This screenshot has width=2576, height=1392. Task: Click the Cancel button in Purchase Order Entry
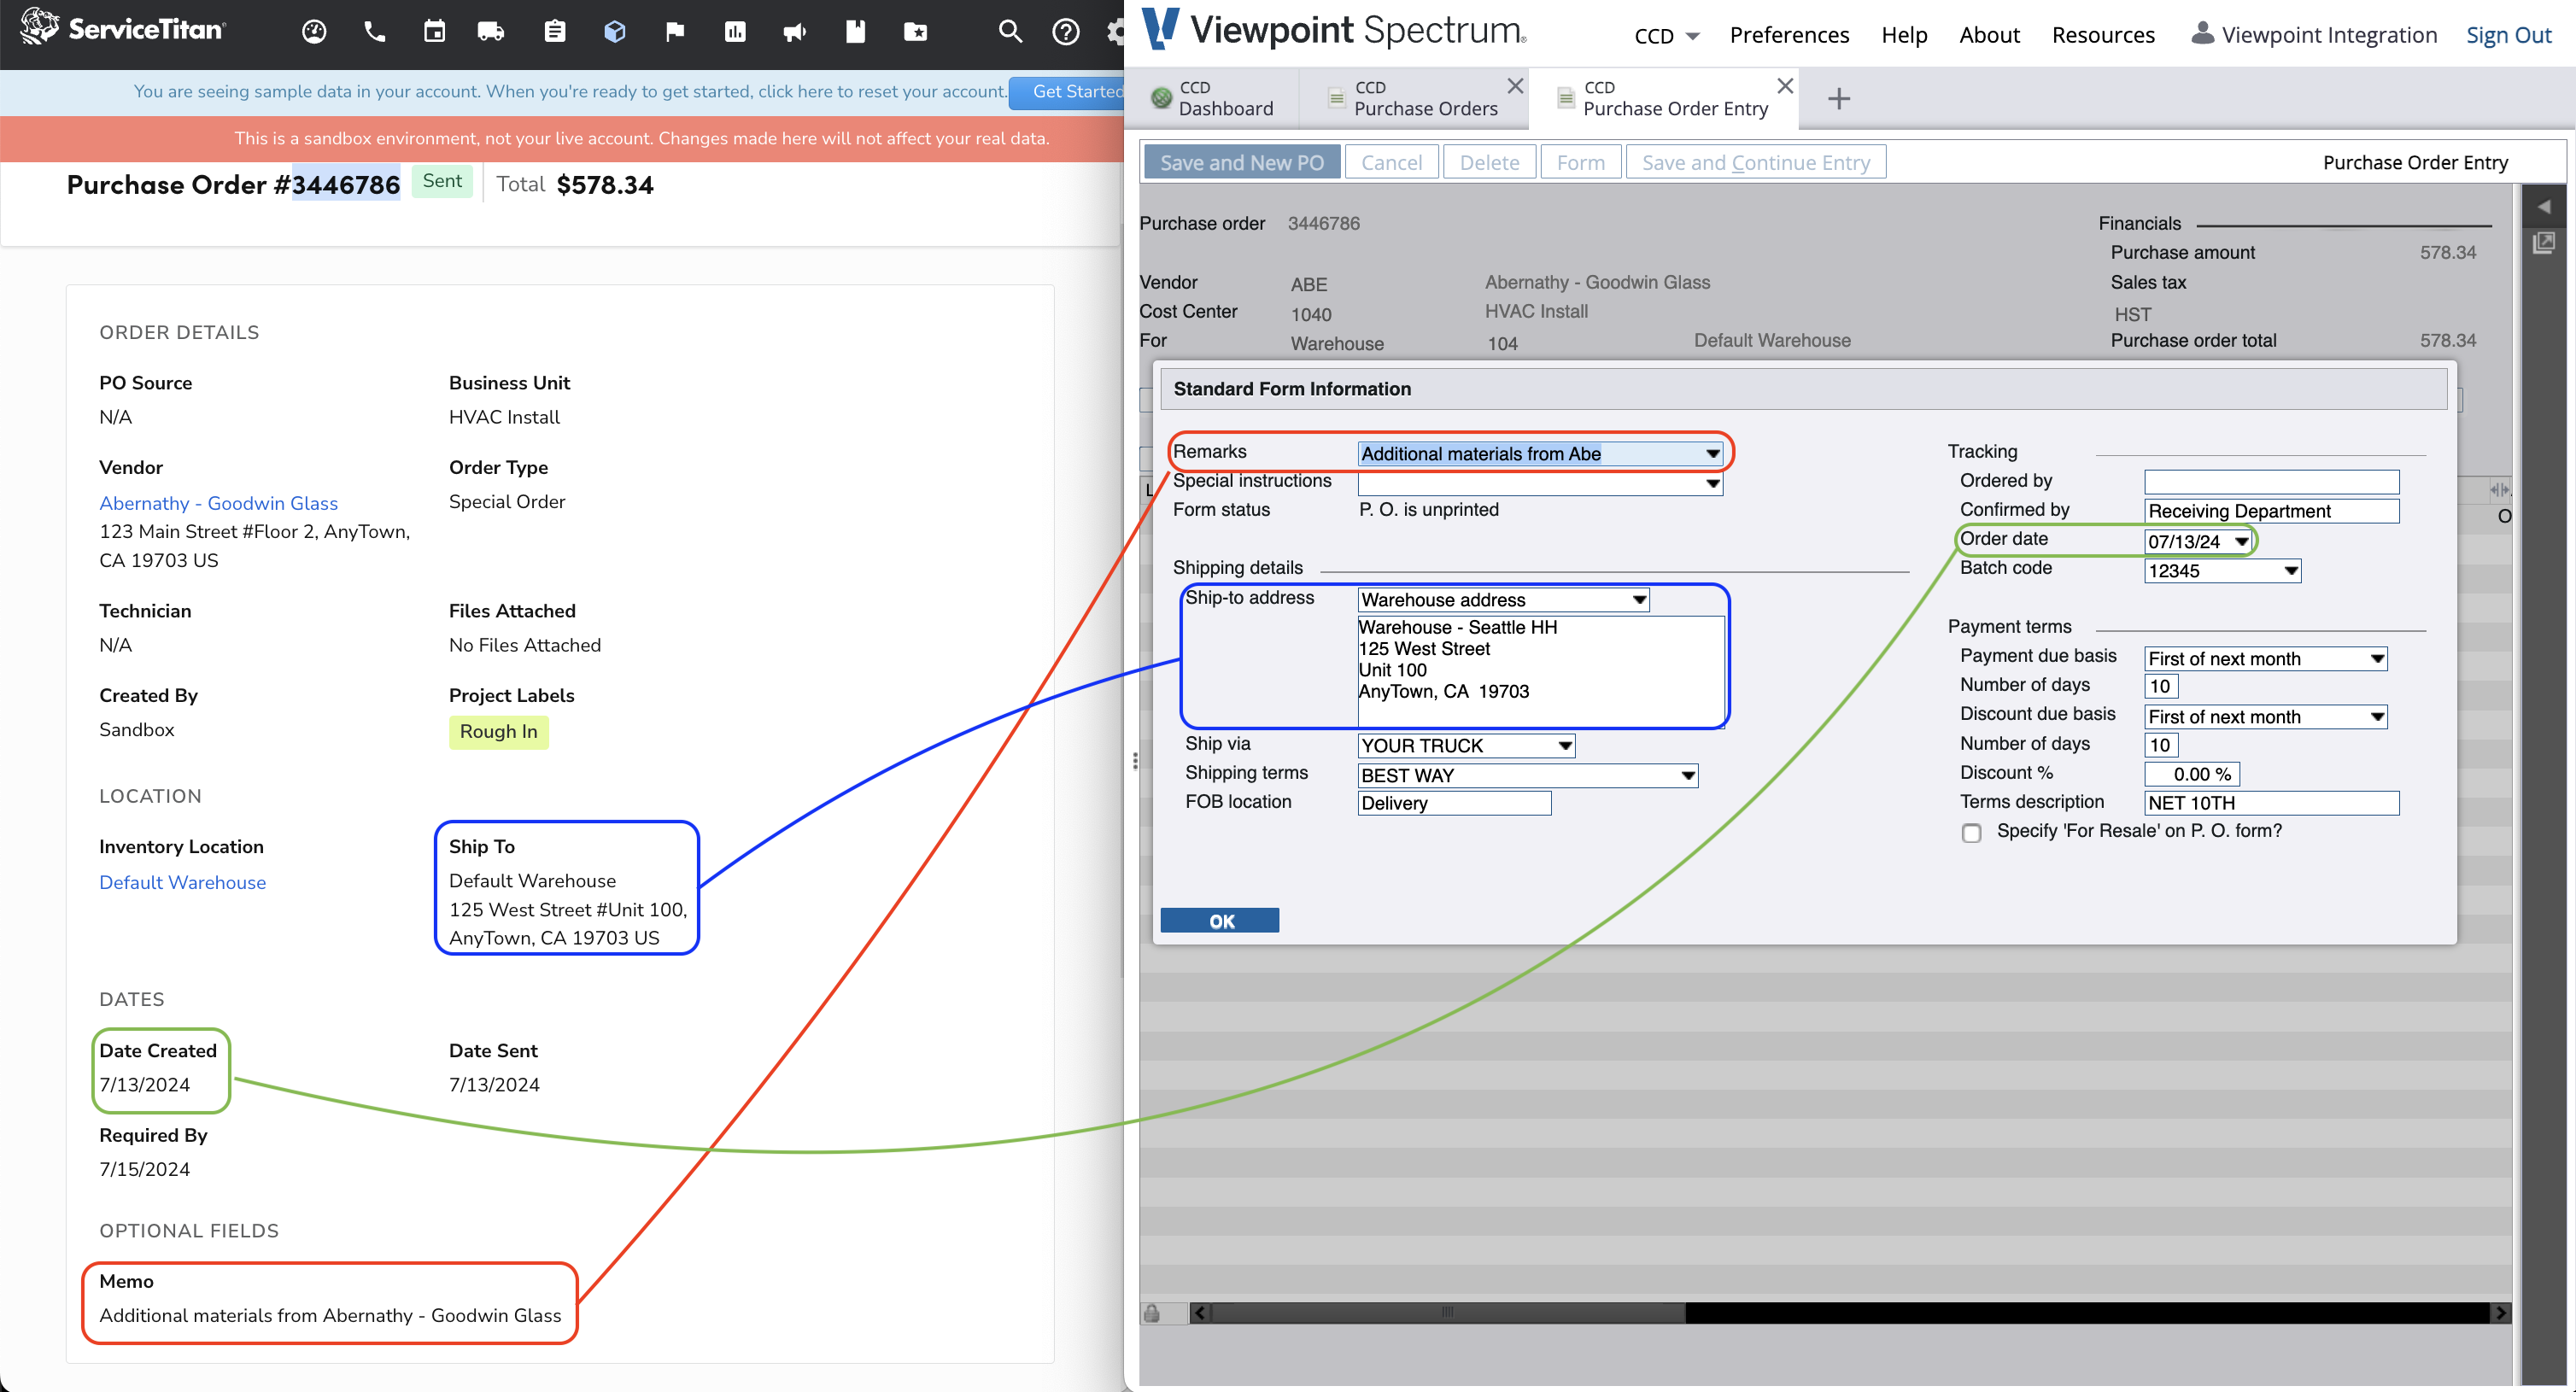coord(1391,161)
